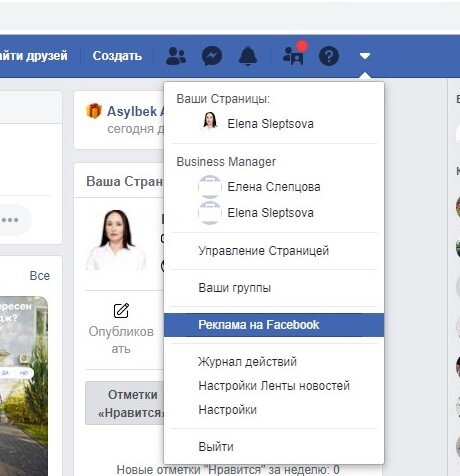Select Елена Слепцова under Business Manager
This screenshot has height=476, width=460.
(x=274, y=187)
